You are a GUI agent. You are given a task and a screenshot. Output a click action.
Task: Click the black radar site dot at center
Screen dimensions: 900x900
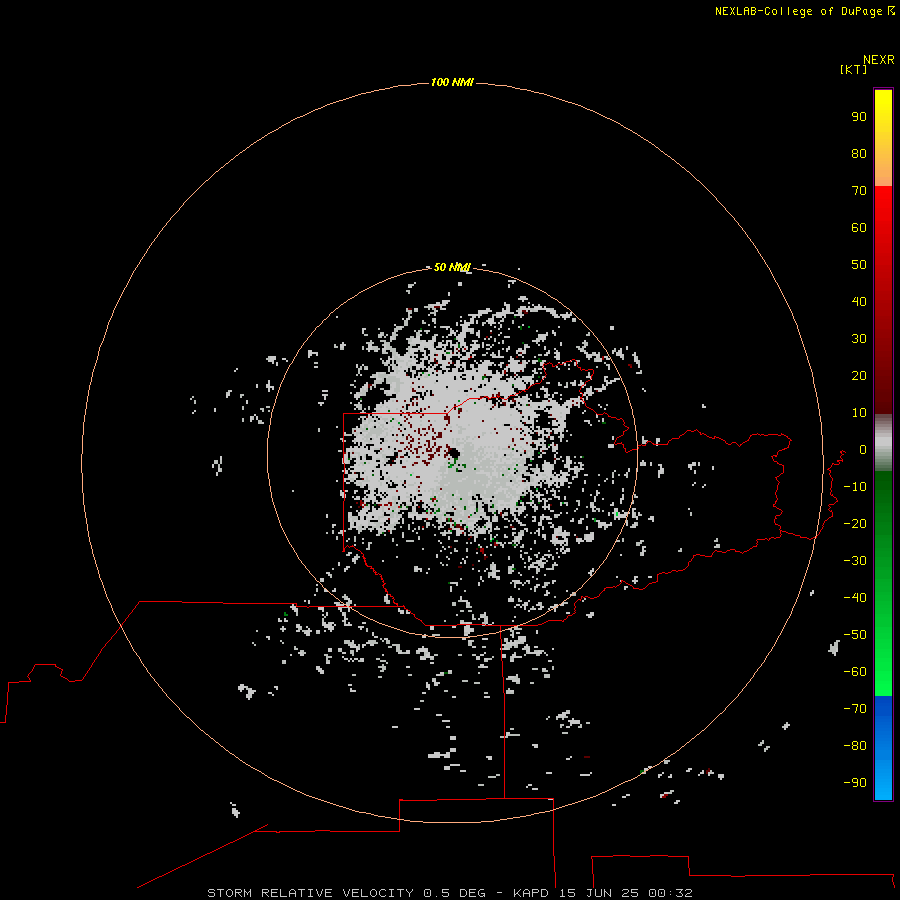453,453
